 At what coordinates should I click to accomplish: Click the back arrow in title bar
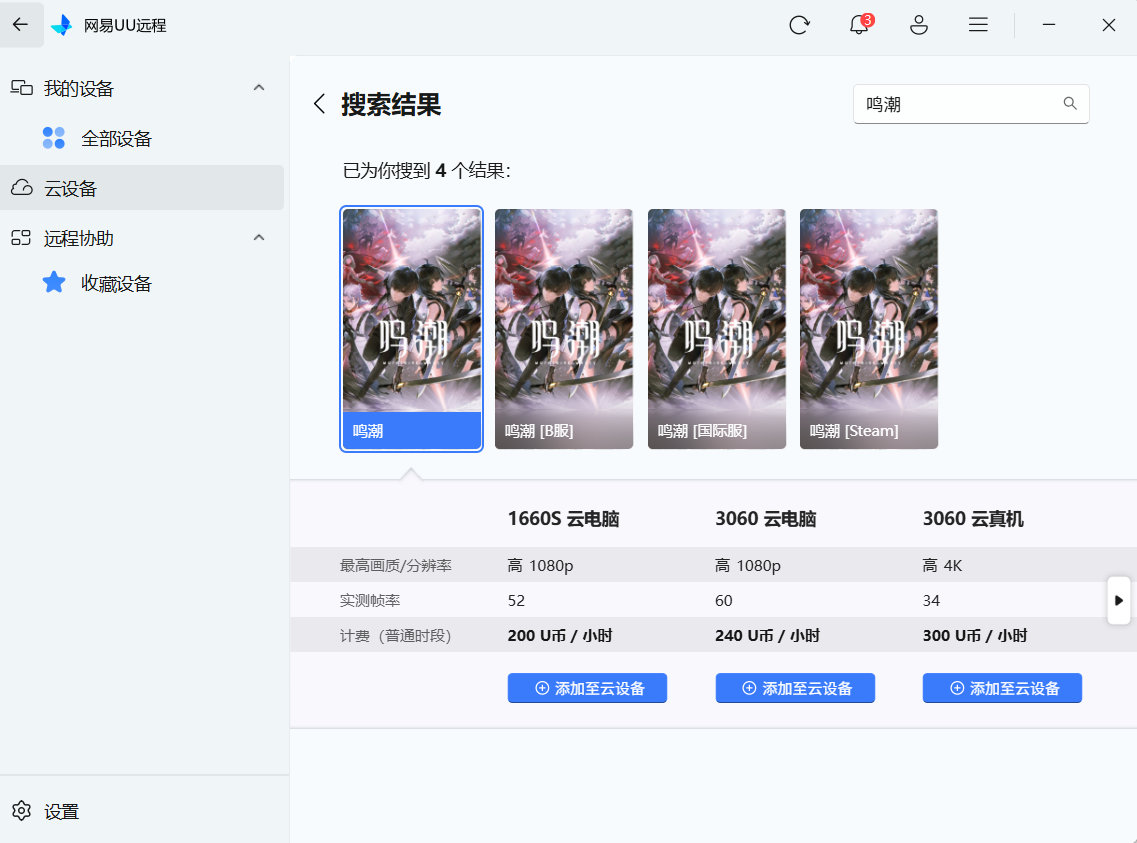point(20,24)
